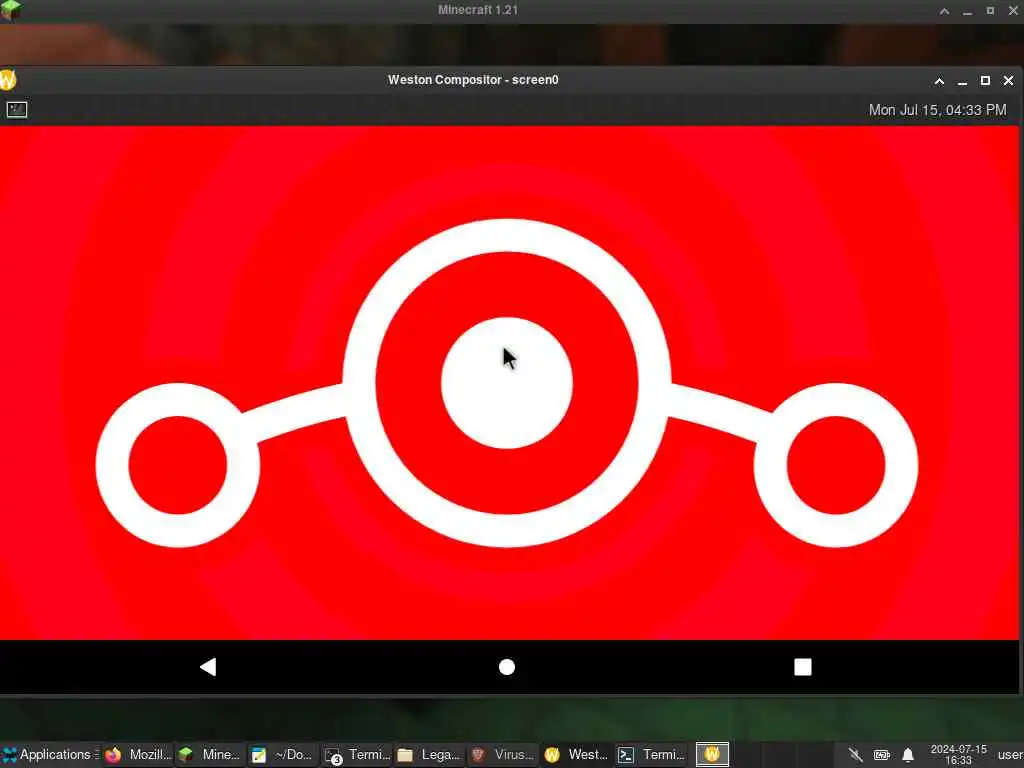The width and height of the screenshot is (1024, 768).
Task: Click the Minecraft window icon in title bar
Action: point(10,10)
